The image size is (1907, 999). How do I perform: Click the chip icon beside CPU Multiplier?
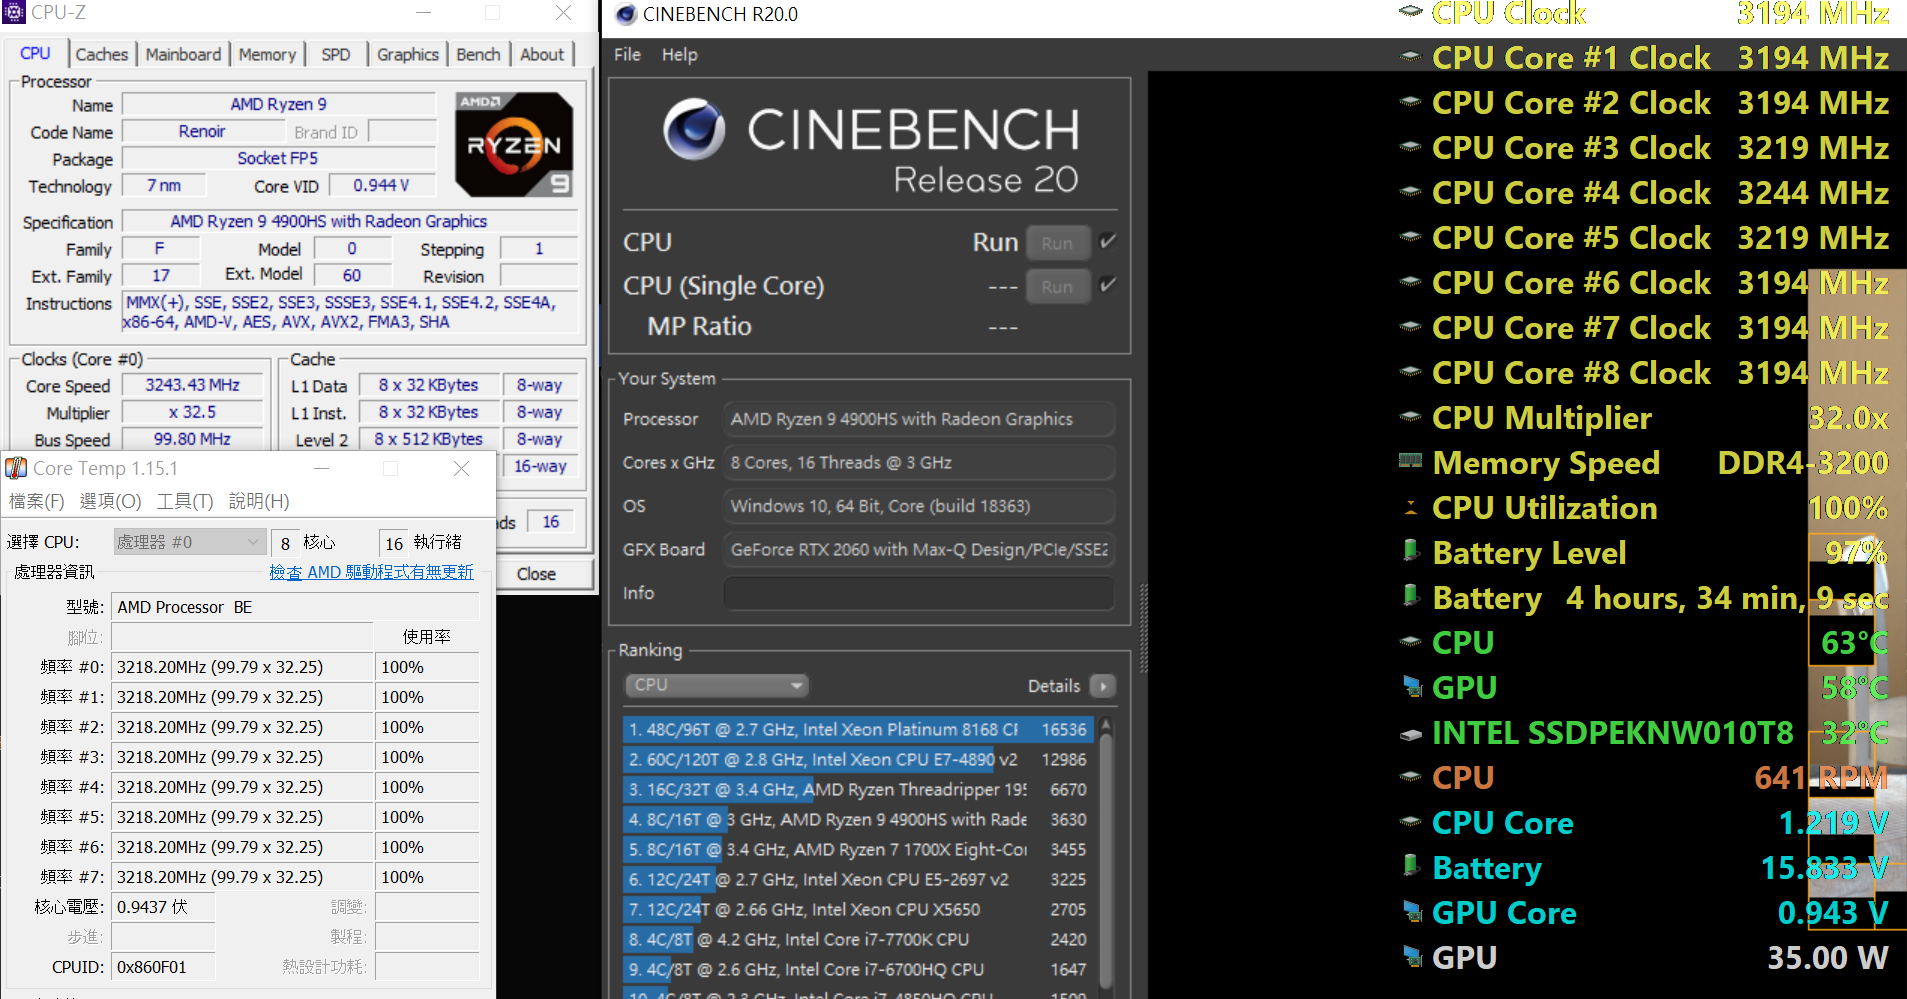point(1410,417)
